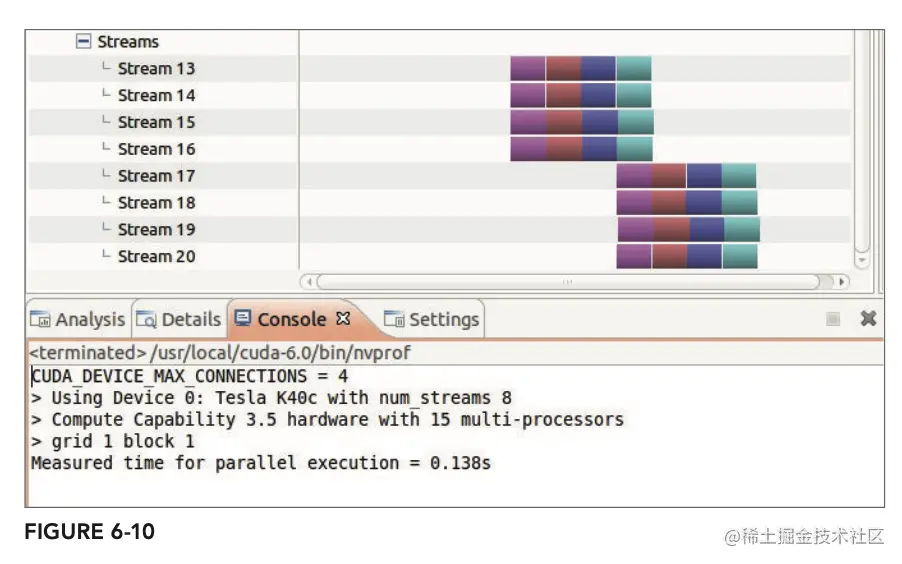Click the Analysis tab icon
The width and height of the screenshot is (902, 564).
(40, 319)
